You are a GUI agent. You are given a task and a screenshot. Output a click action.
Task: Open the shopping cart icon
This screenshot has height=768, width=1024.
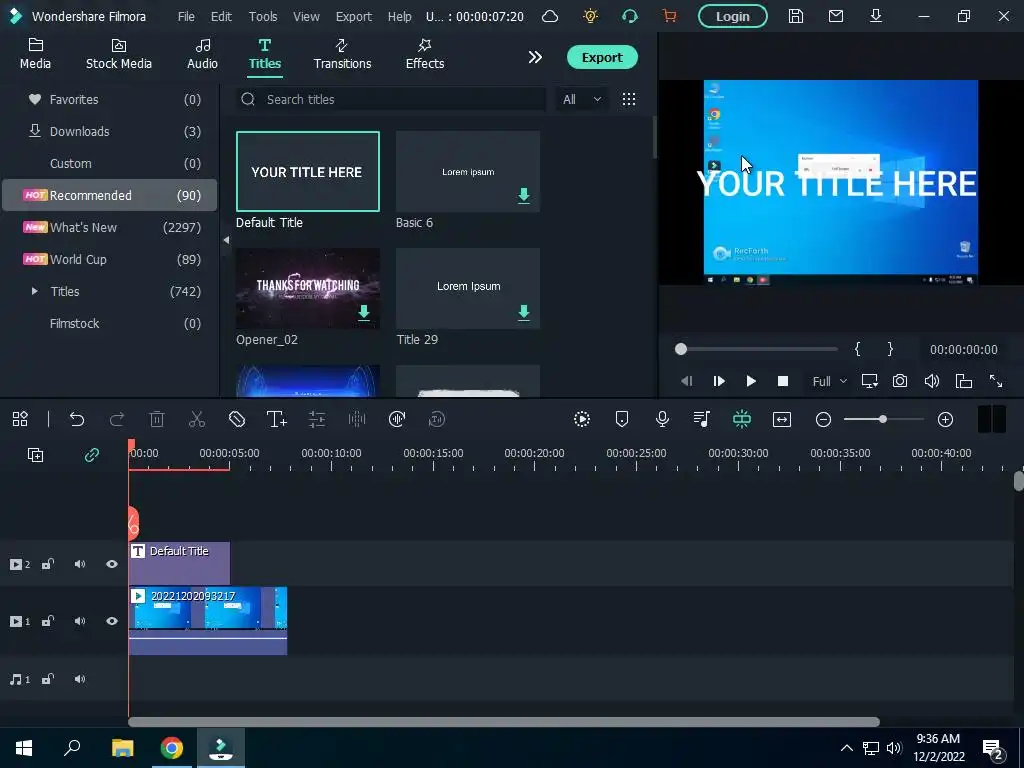[669, 16]
